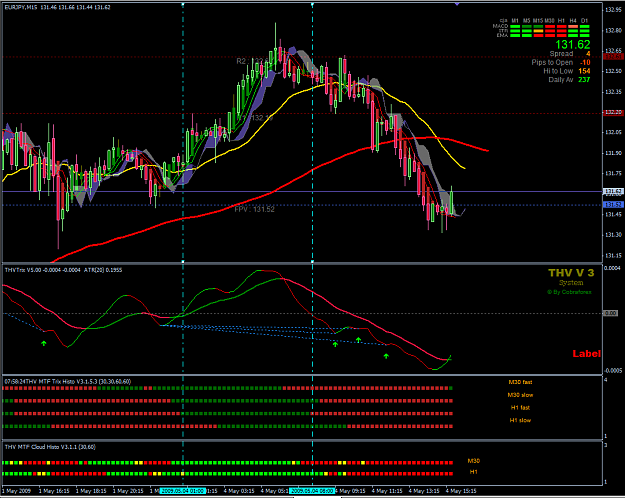This screenshot has width=625, height=498.
Task: Click the green Daily Av value 237
Action: click(x=584, y=80)
